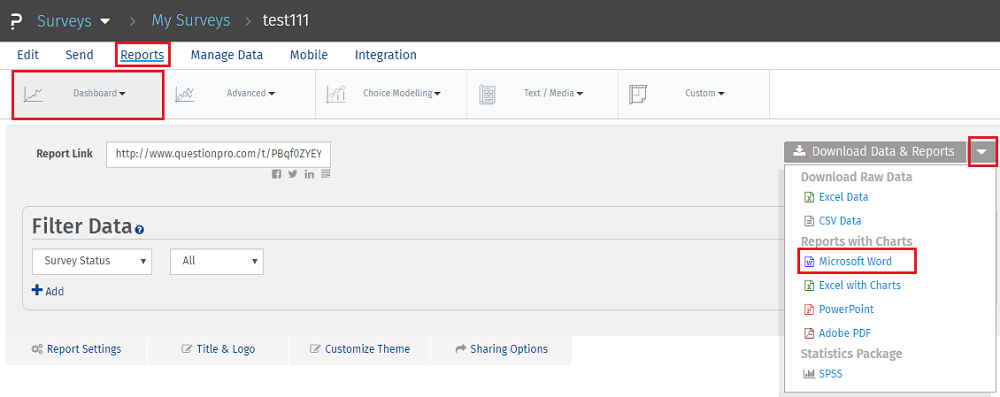Click the Report Settings gears icon

click(37, 349)
